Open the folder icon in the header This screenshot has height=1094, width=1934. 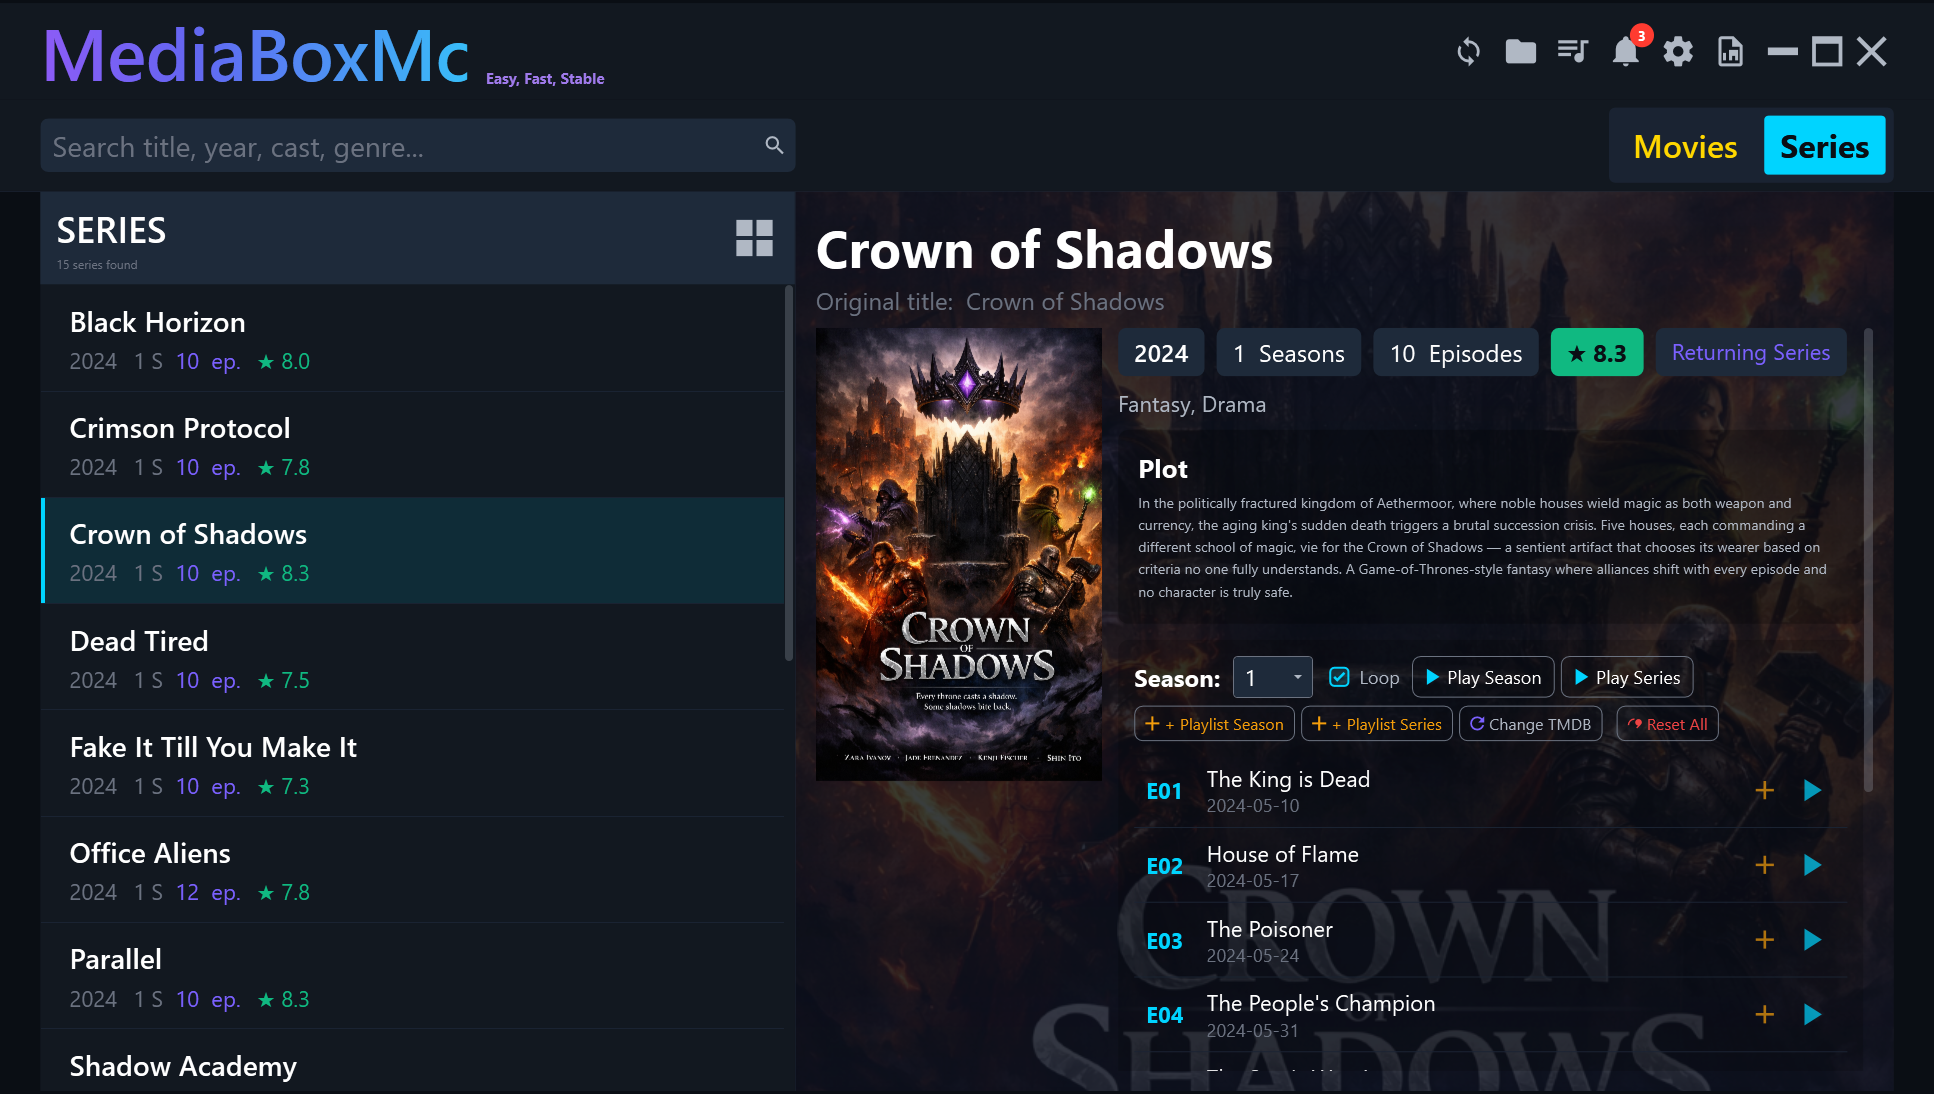coord(1520,51)
